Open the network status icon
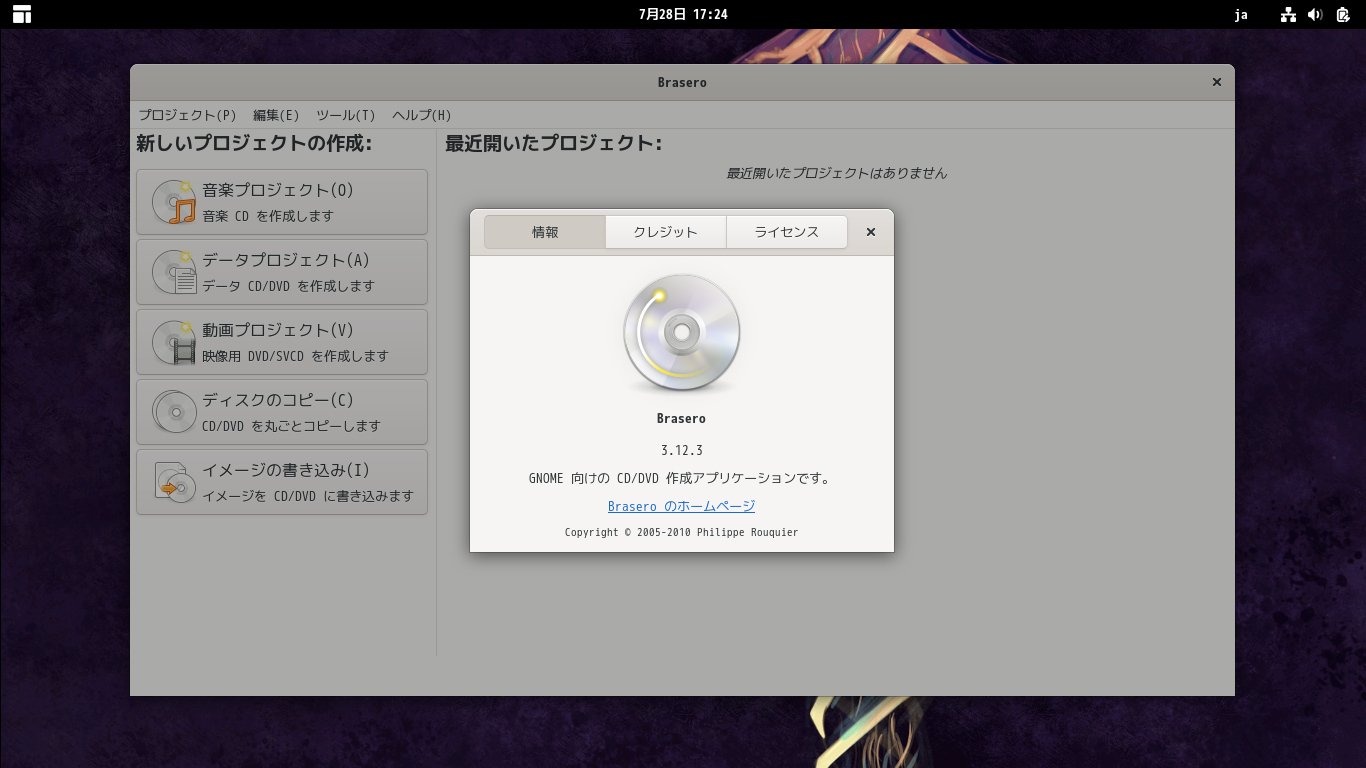The image size is (1366, 768). 1288,14
